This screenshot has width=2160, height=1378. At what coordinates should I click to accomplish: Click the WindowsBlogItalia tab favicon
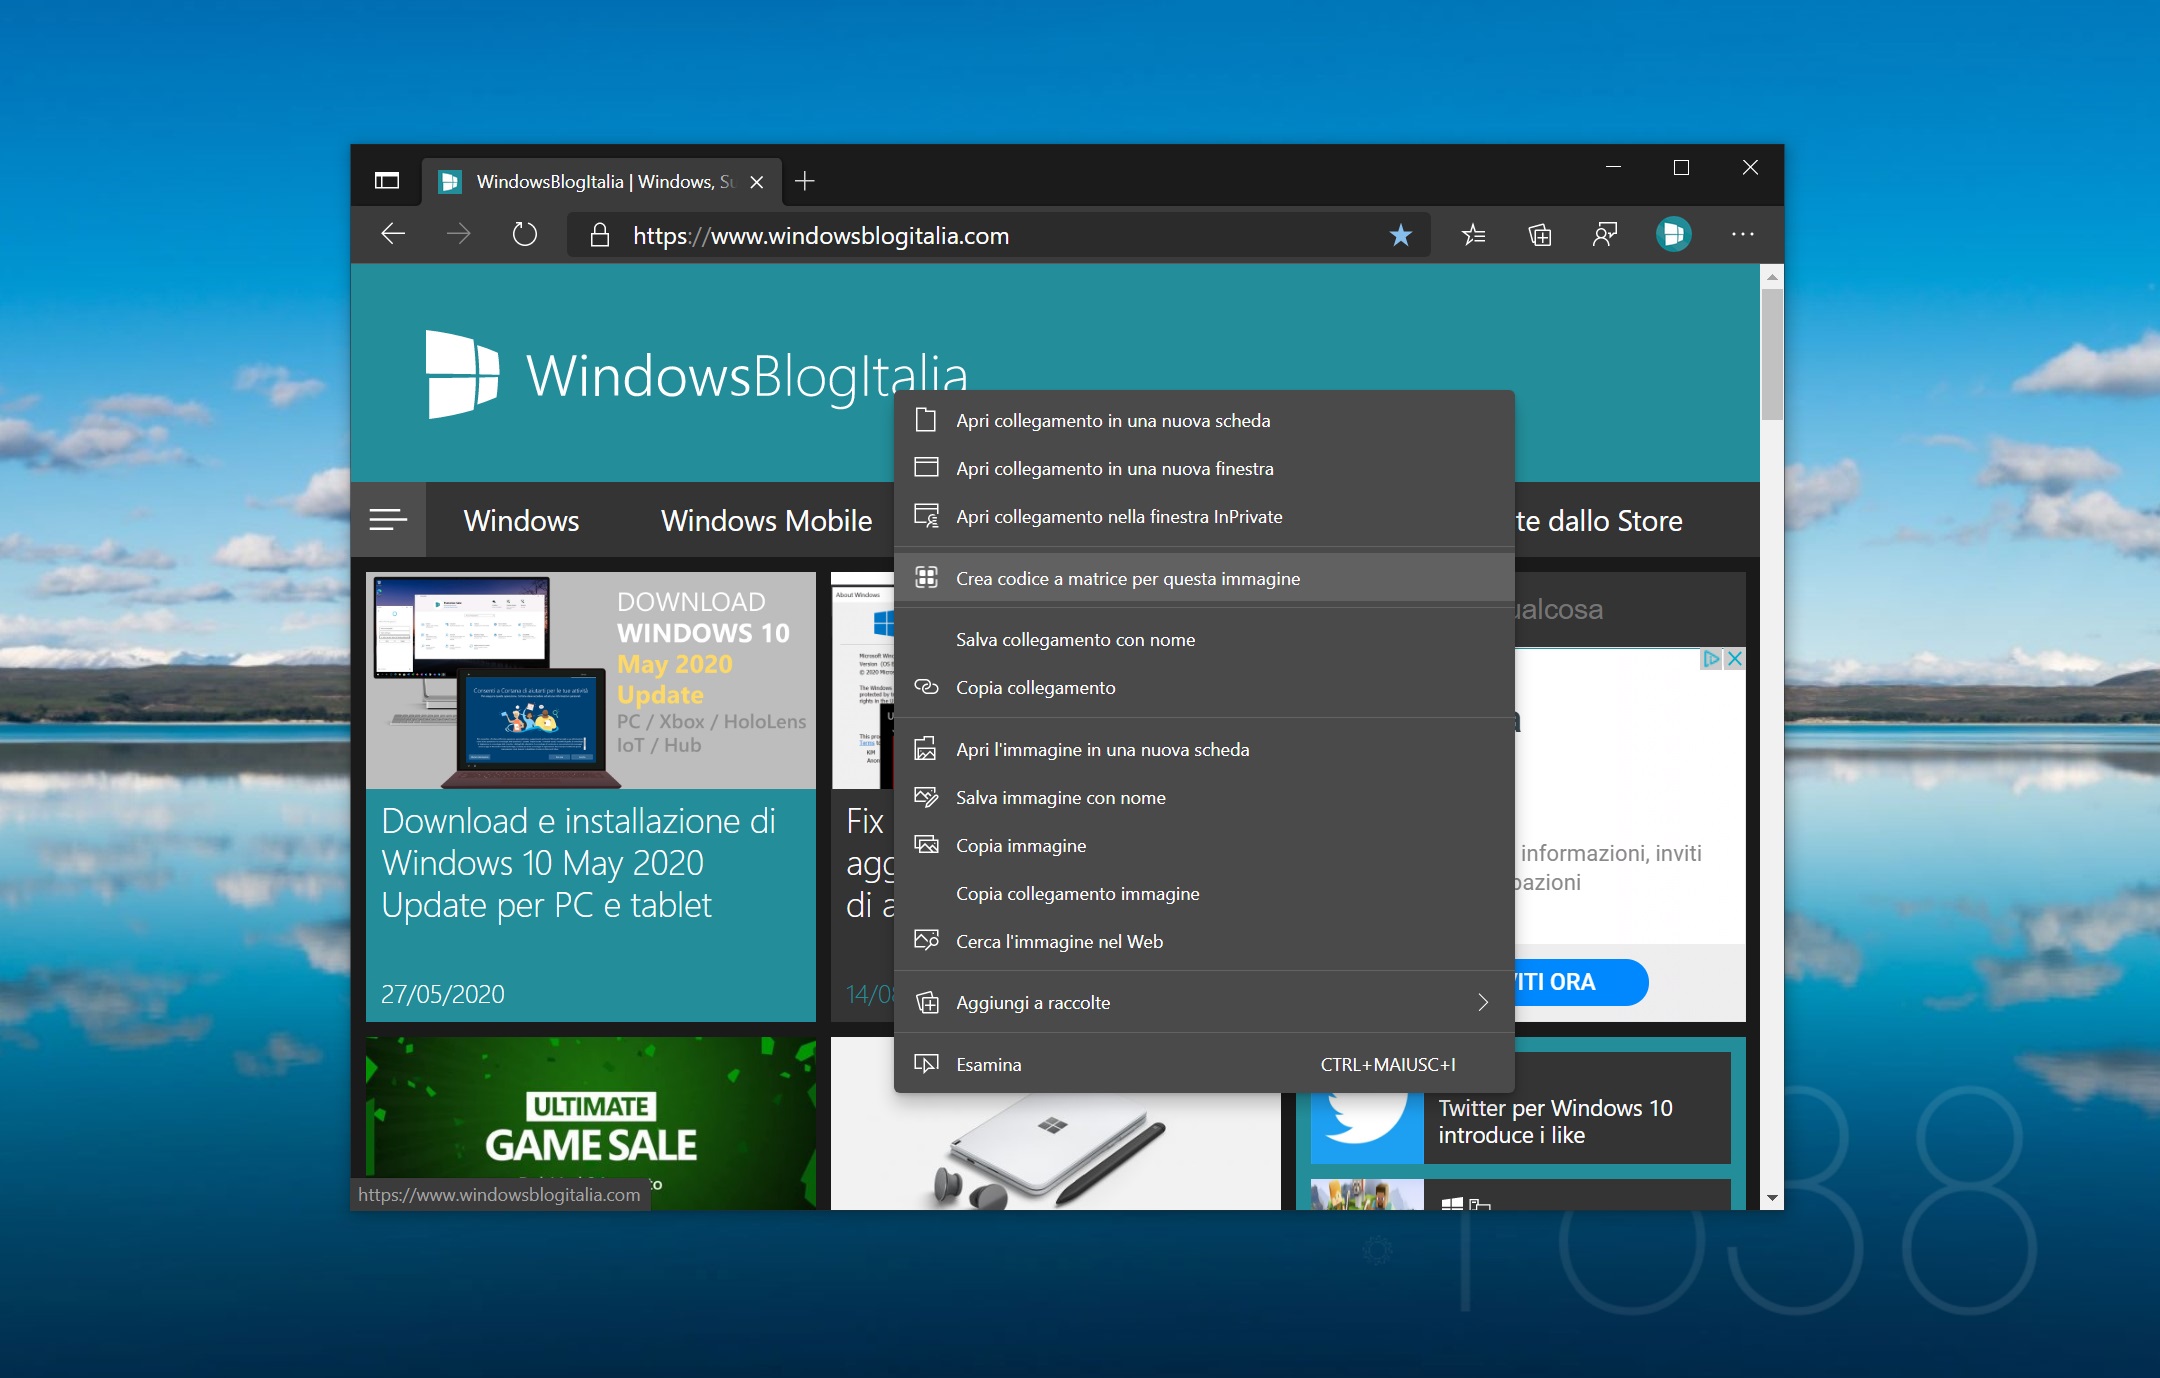coord(450,181)
